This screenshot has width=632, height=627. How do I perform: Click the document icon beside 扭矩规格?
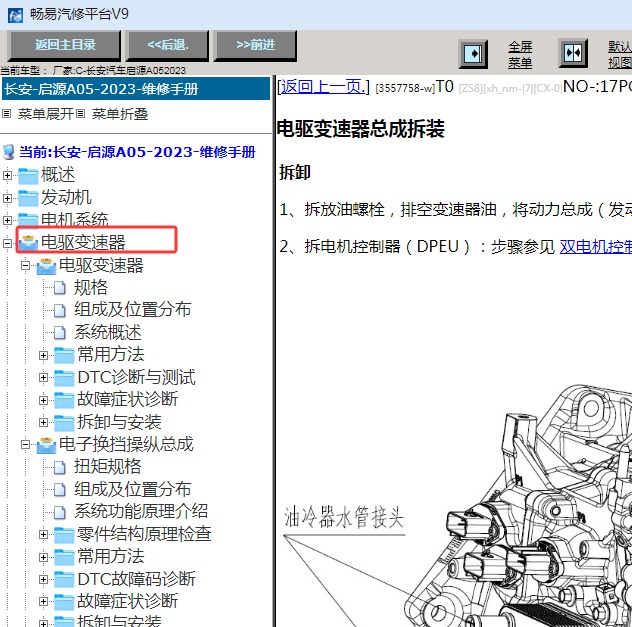(60, 467)
